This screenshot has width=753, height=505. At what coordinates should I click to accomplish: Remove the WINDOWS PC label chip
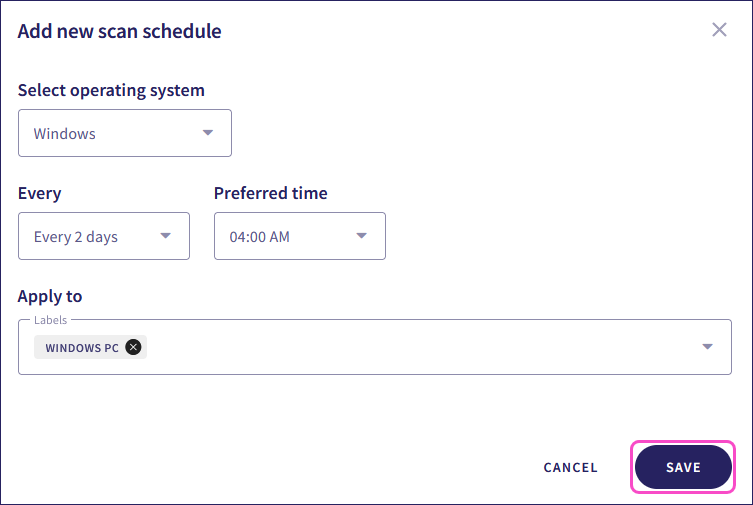(x=134, y=348)
